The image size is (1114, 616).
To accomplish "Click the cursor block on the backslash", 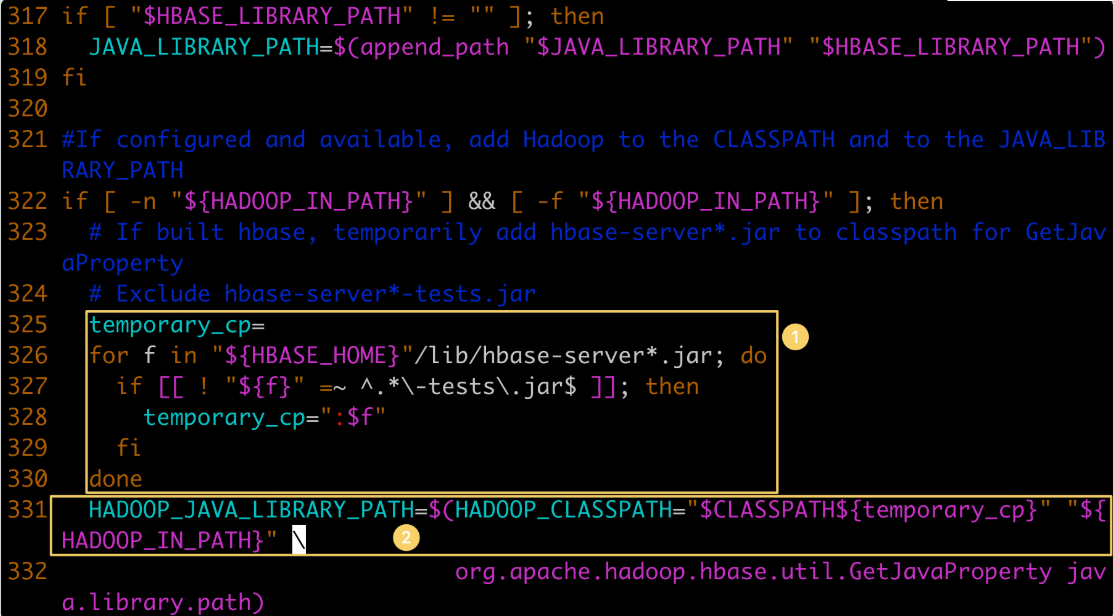I will (299, 541).
